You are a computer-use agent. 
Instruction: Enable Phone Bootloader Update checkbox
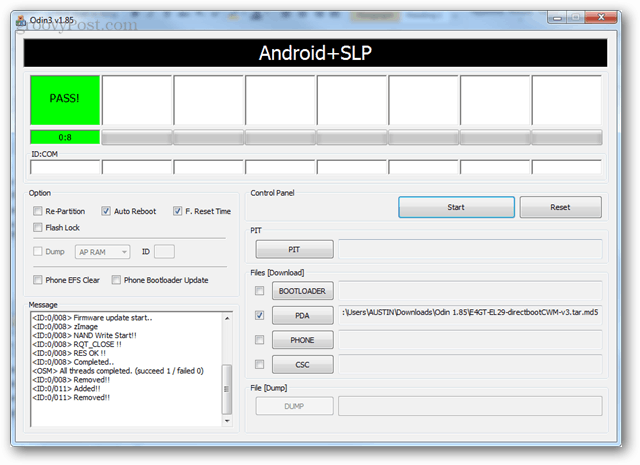coord(116,280)
